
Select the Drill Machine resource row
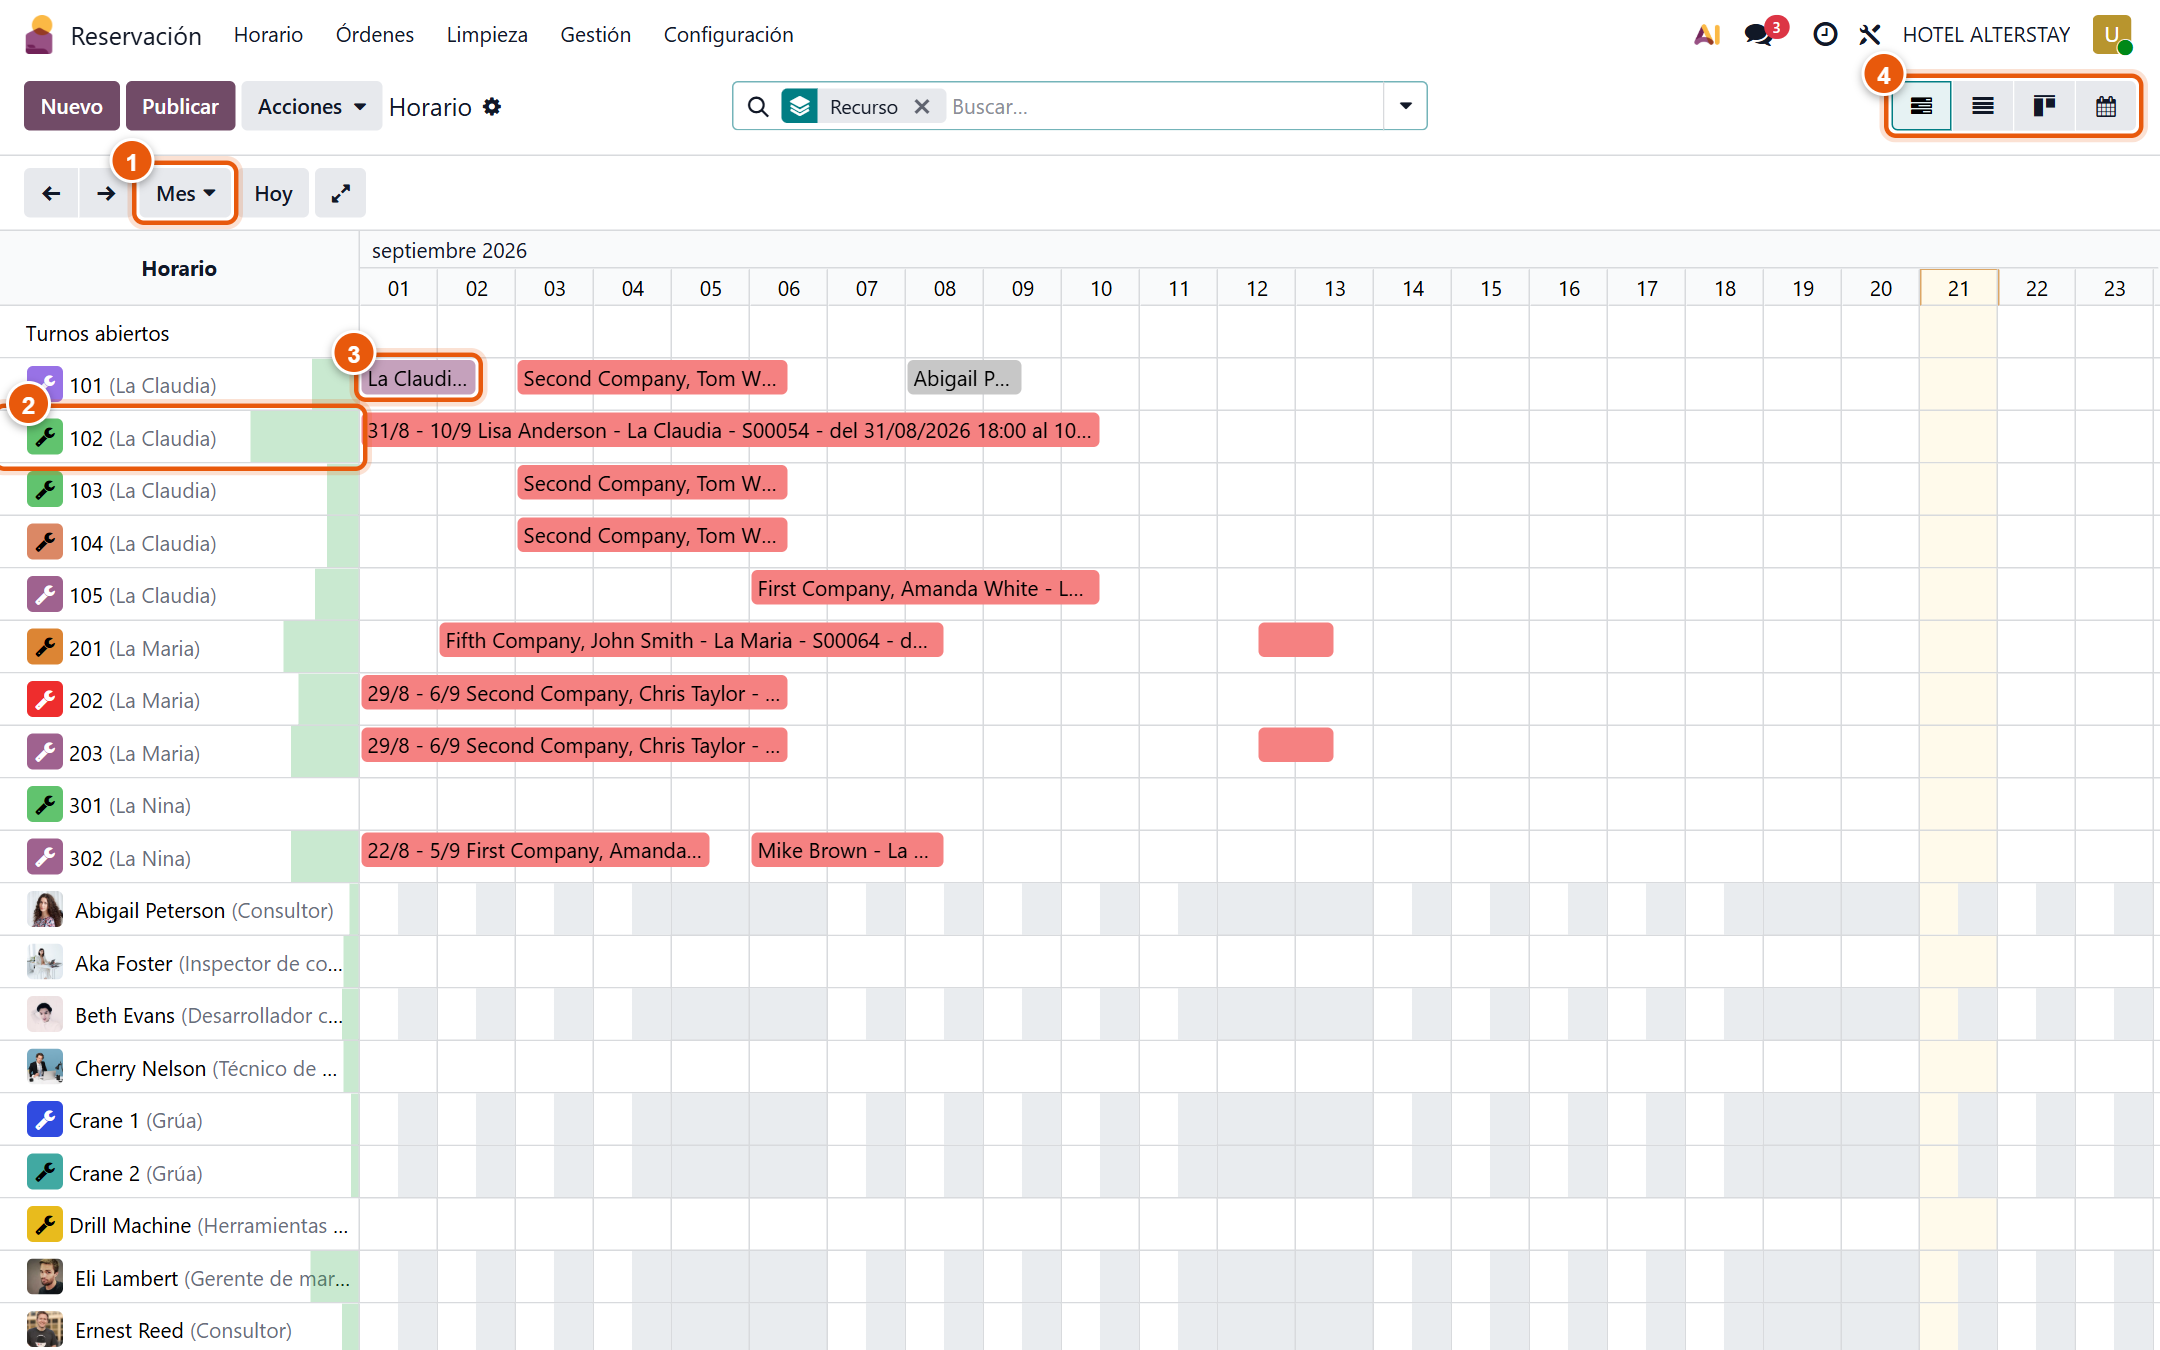180,1225
